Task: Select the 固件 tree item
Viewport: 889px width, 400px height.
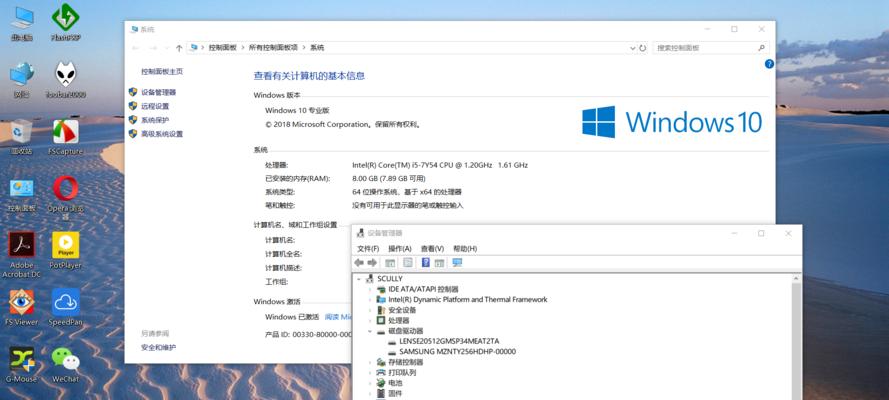Action: pos(395,394)
